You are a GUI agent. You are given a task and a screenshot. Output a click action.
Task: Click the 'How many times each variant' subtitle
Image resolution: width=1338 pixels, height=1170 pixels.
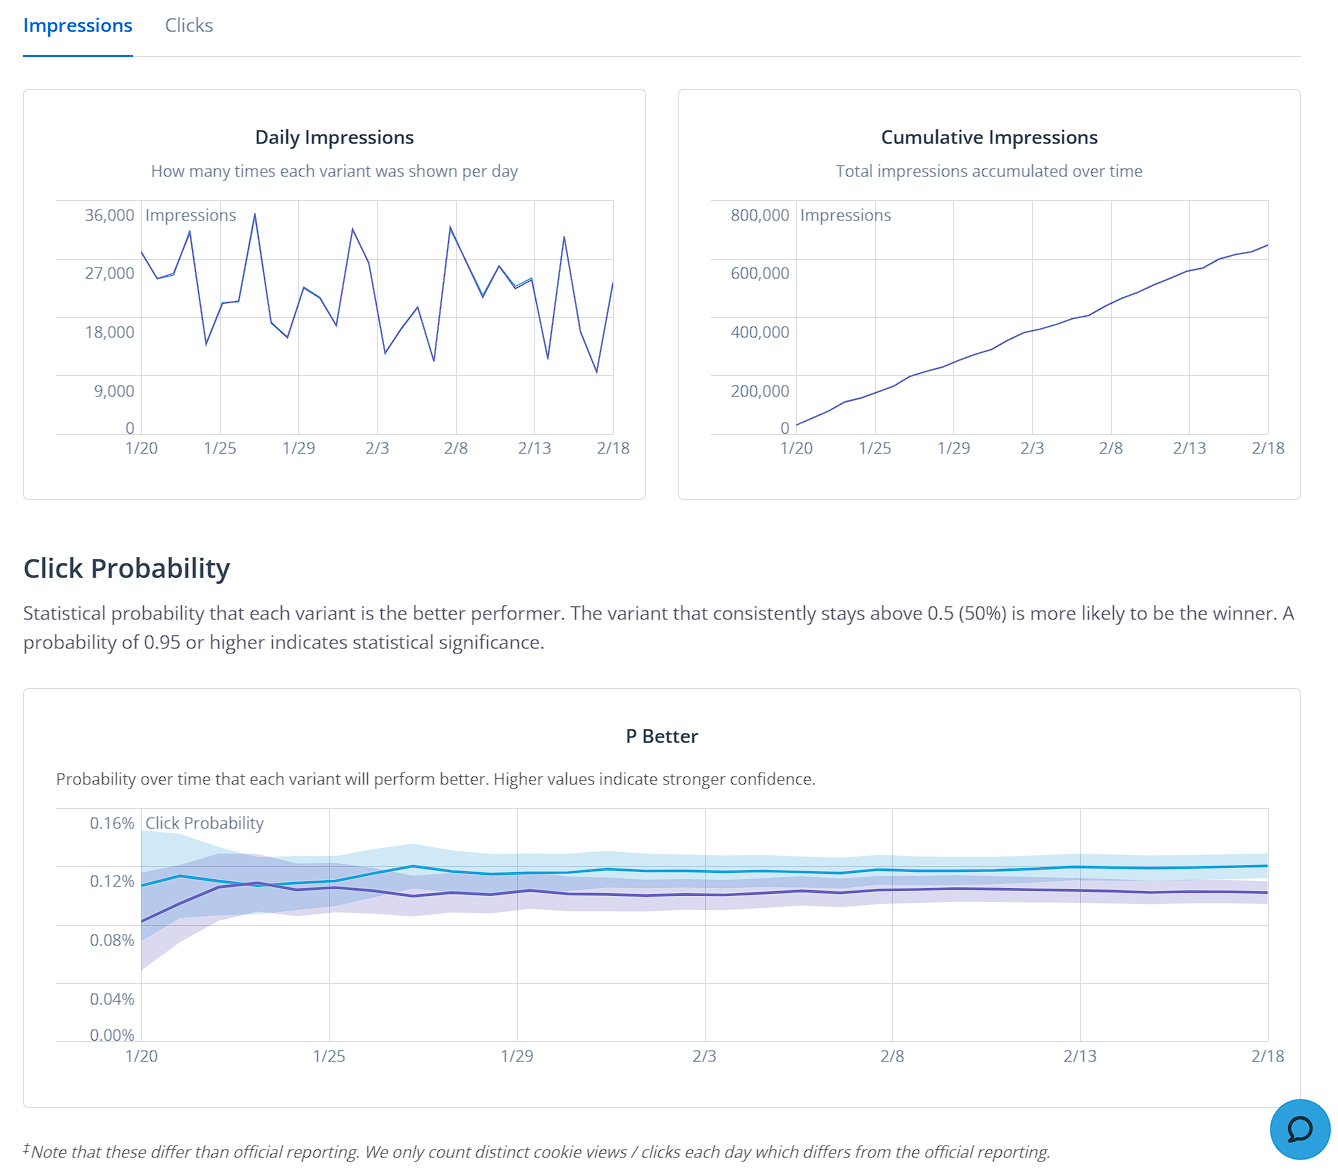pyautogui.click(x=334, y=172)
